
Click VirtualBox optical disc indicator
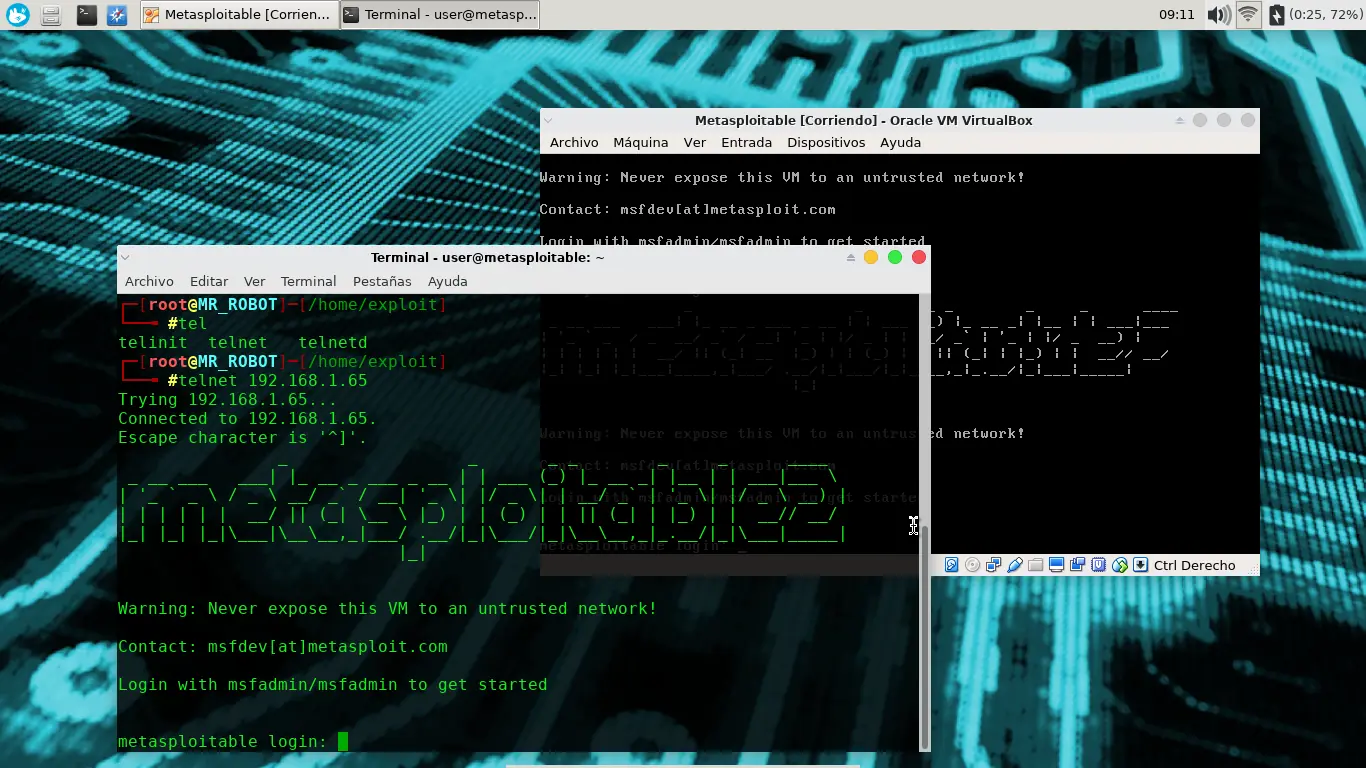[x=972, y=565]
